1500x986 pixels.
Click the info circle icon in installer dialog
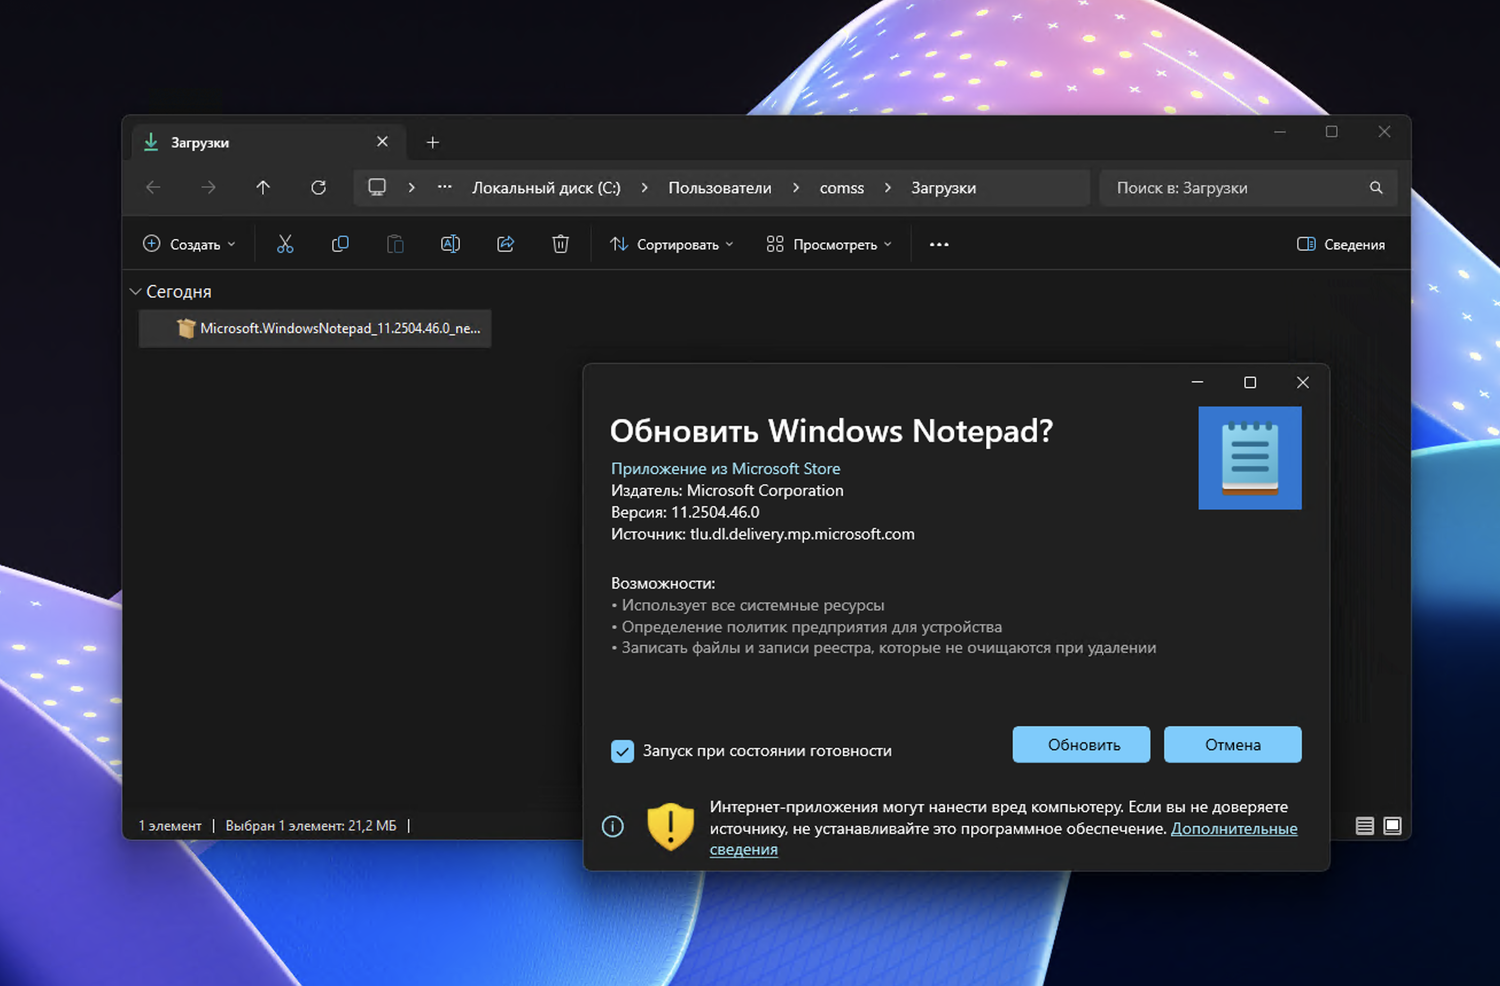click(x=613, y=827)
